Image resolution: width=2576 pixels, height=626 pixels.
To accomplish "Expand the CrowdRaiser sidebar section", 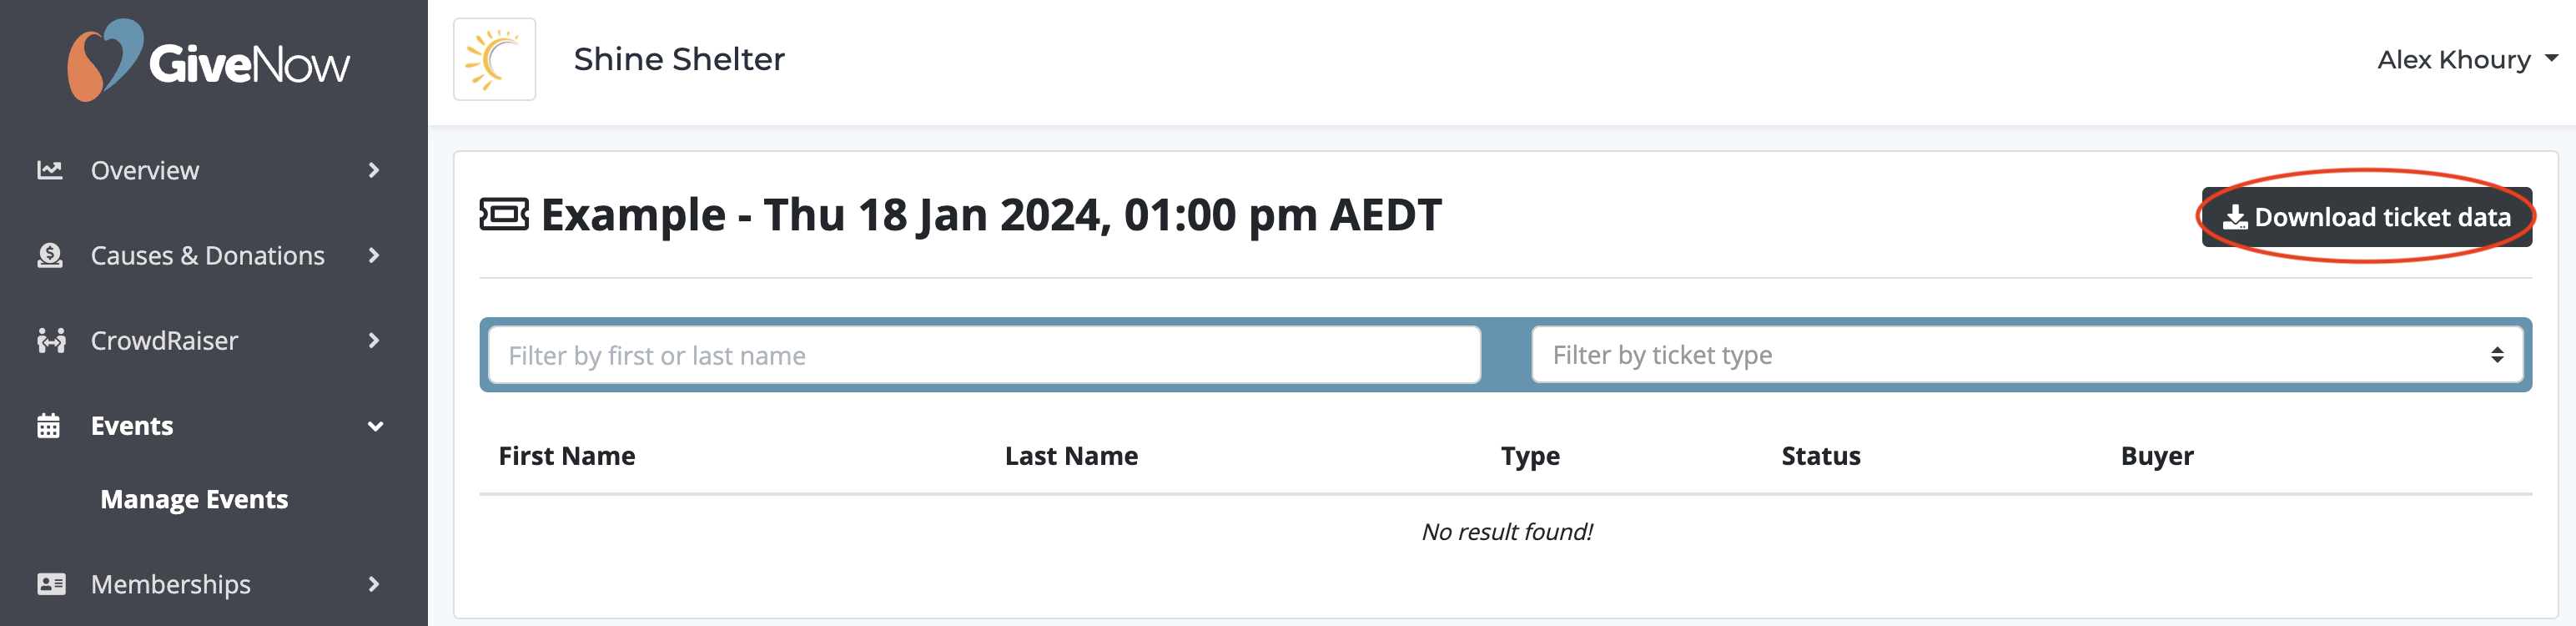I will pos(375,340).
